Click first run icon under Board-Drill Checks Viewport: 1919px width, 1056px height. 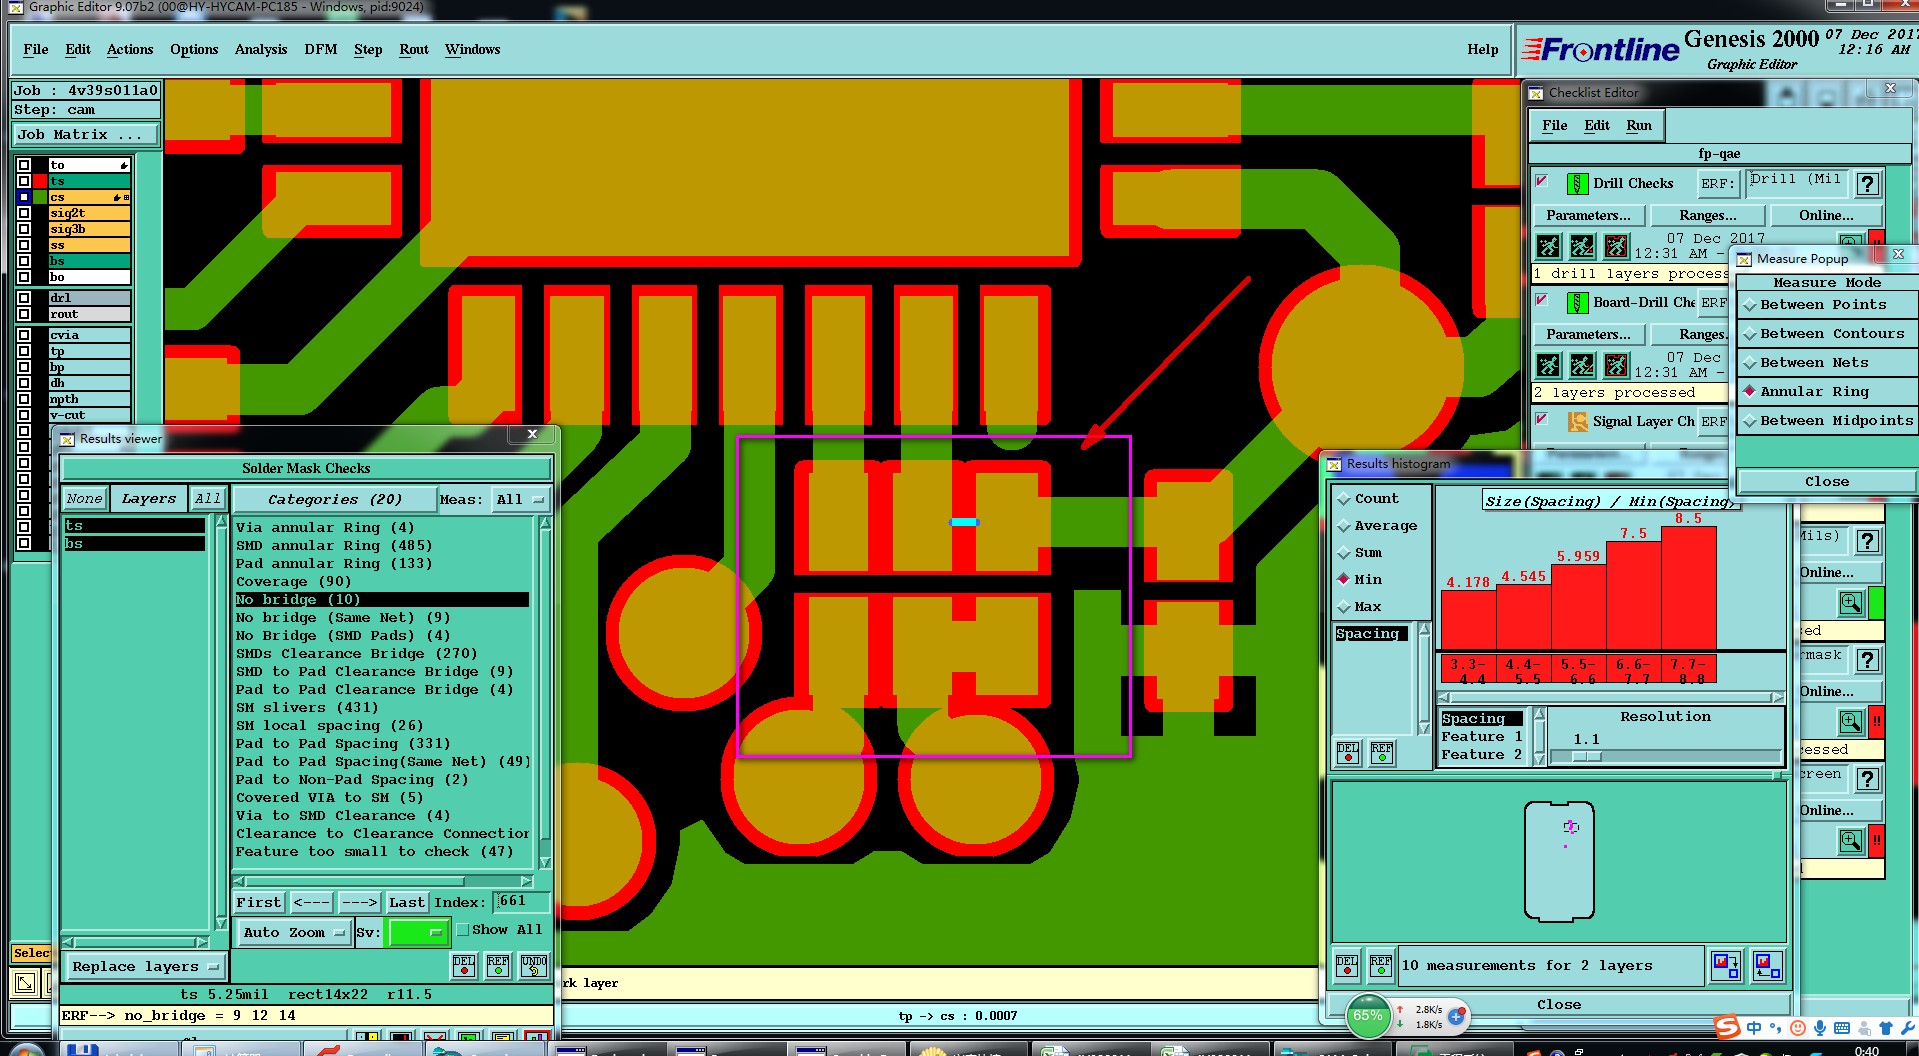(1548, 365)
